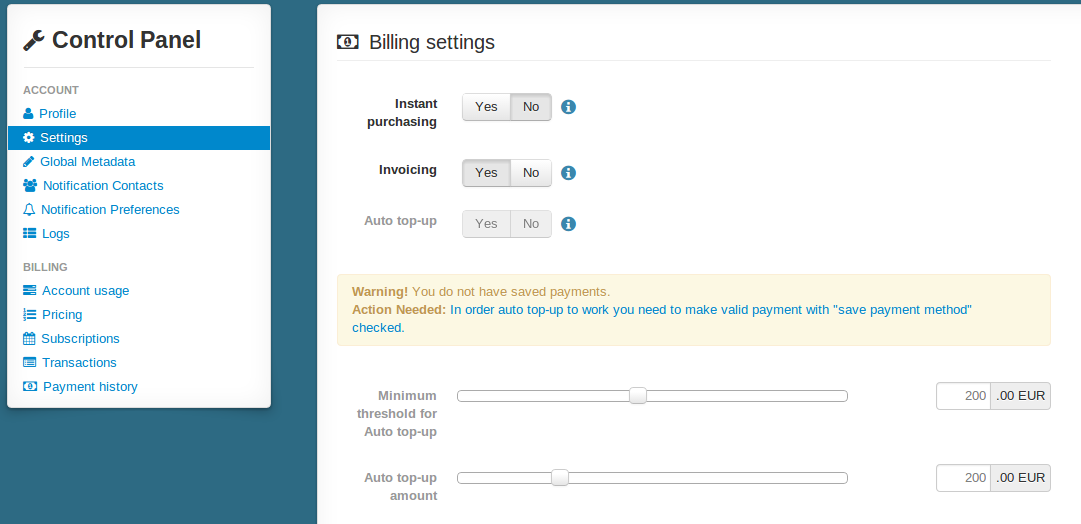Show info for Invoicing
This screenshot has height=524, width=1081.
(568, 173)
